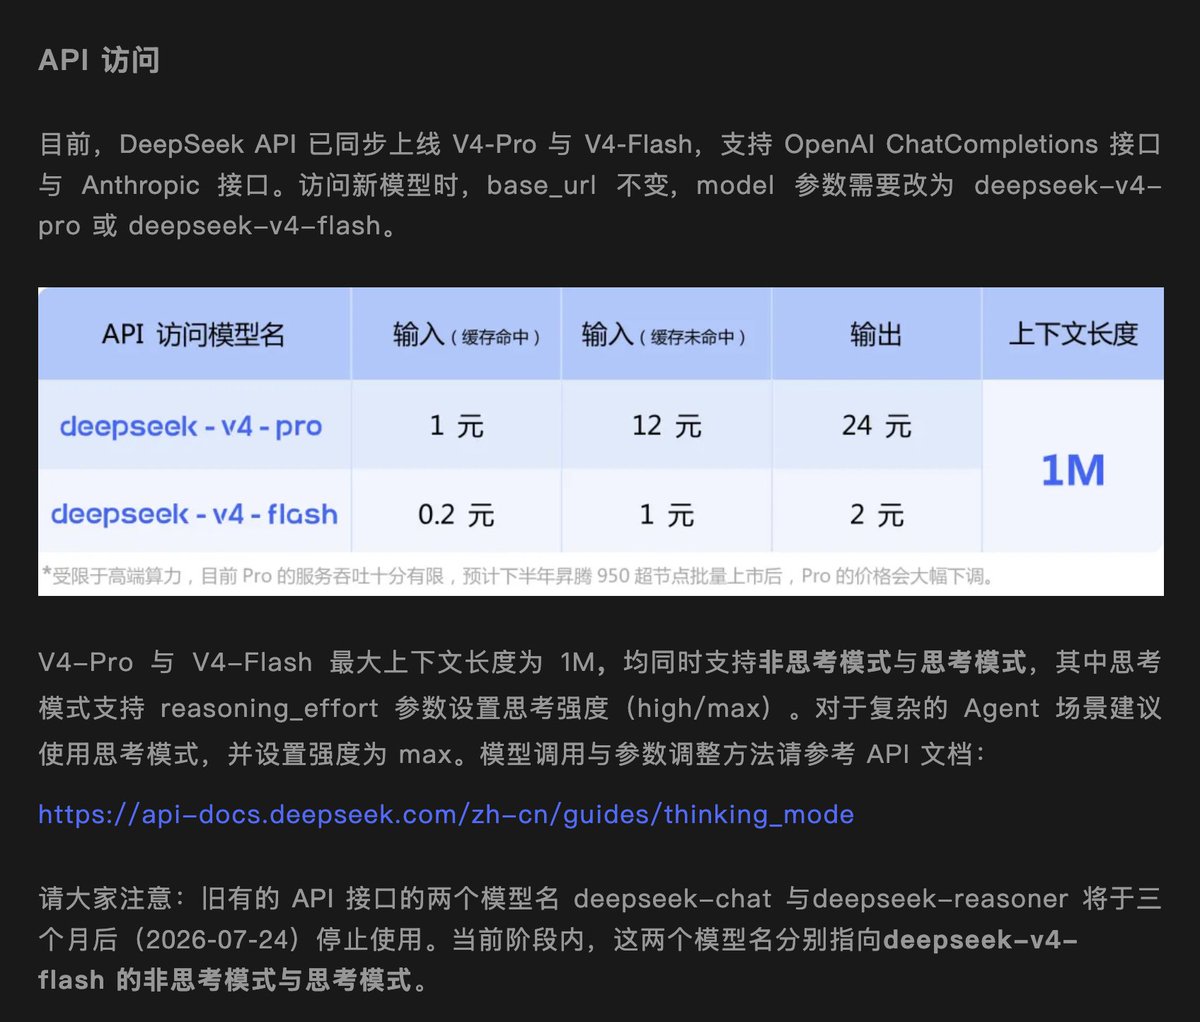Select the footnote about Pro 价格会大幅下调
Viewport: 1200px width, 1022px height.
coord(517,576)
